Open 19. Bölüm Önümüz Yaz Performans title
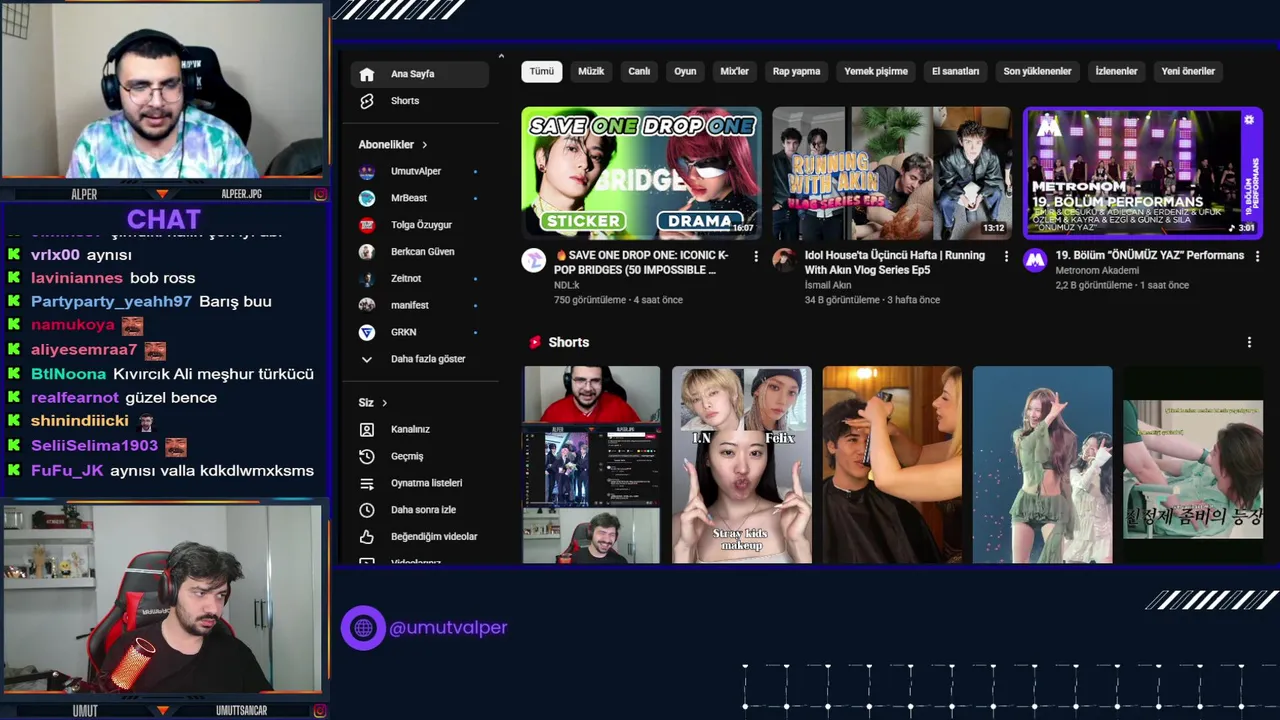The image size is (1280, 720). pos(1150,256)
